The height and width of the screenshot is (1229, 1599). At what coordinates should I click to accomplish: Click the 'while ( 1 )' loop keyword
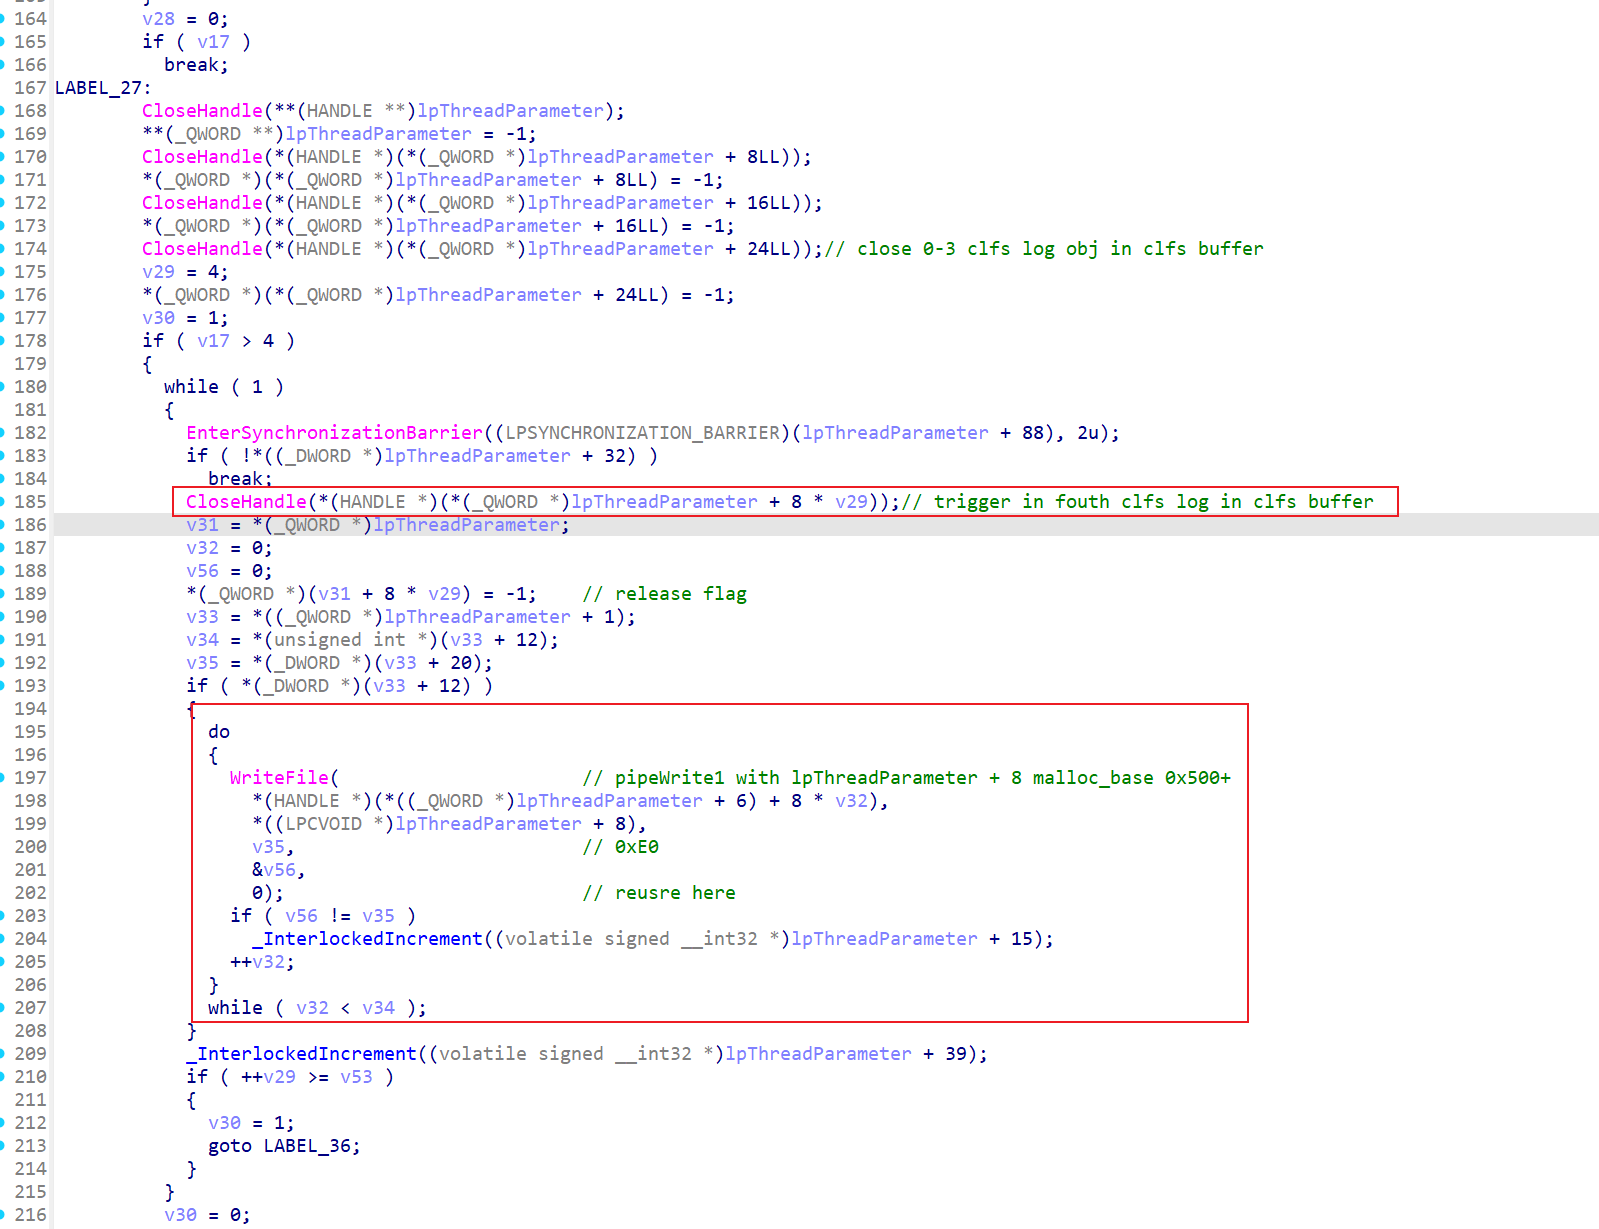[x=191, y=387]
